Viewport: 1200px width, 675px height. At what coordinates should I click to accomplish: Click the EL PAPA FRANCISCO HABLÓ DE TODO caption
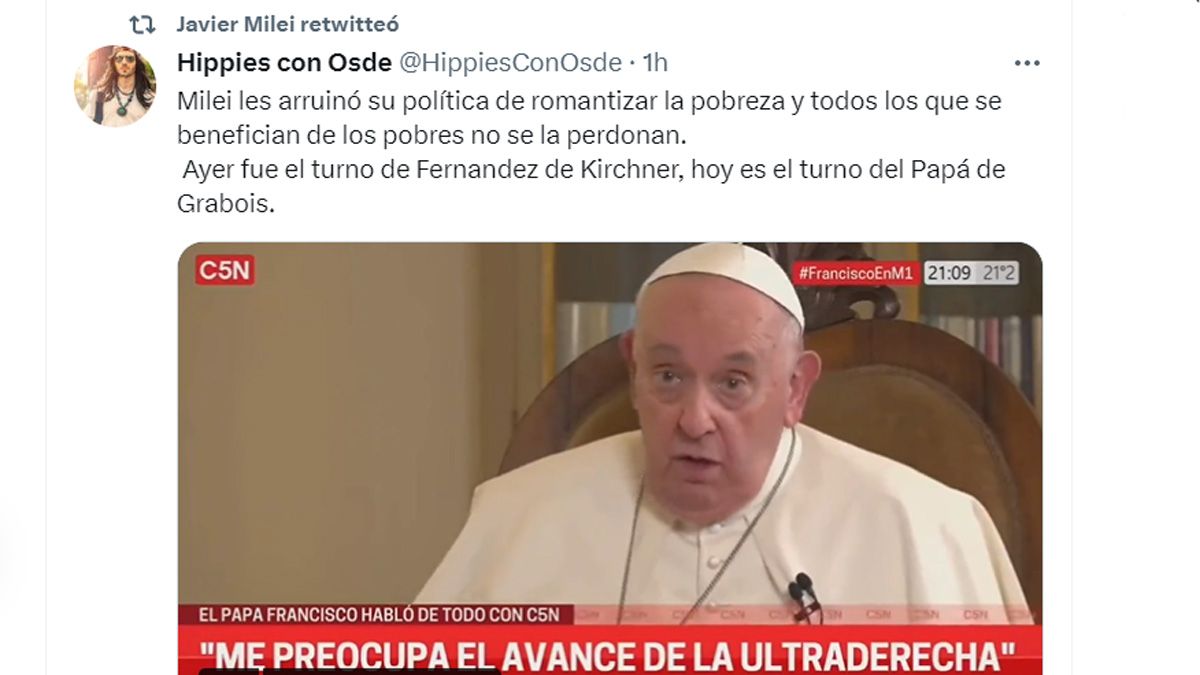pyautogui.click(x=377, y=614)
